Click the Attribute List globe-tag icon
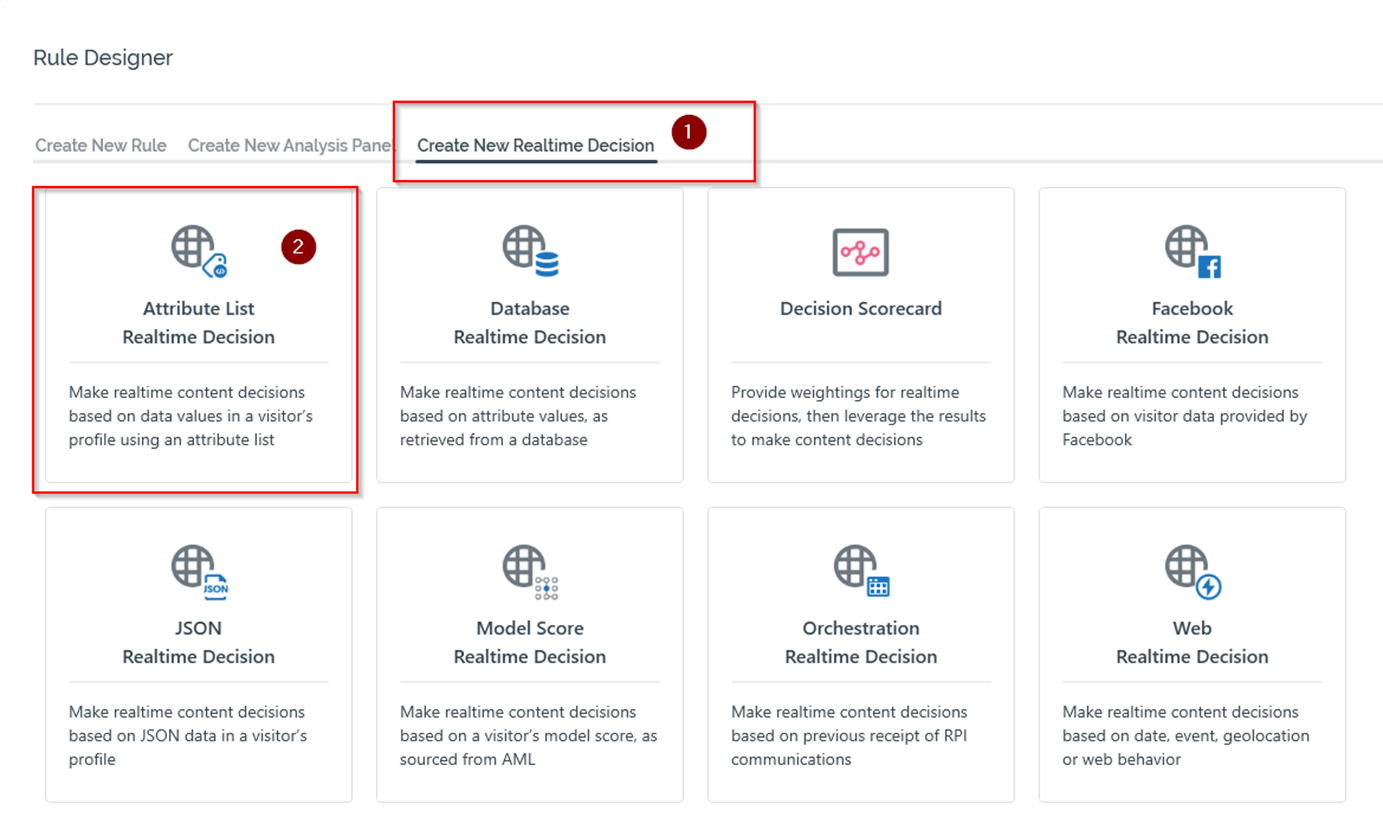This screenshot has height=817, width=1383. point(198,251)
